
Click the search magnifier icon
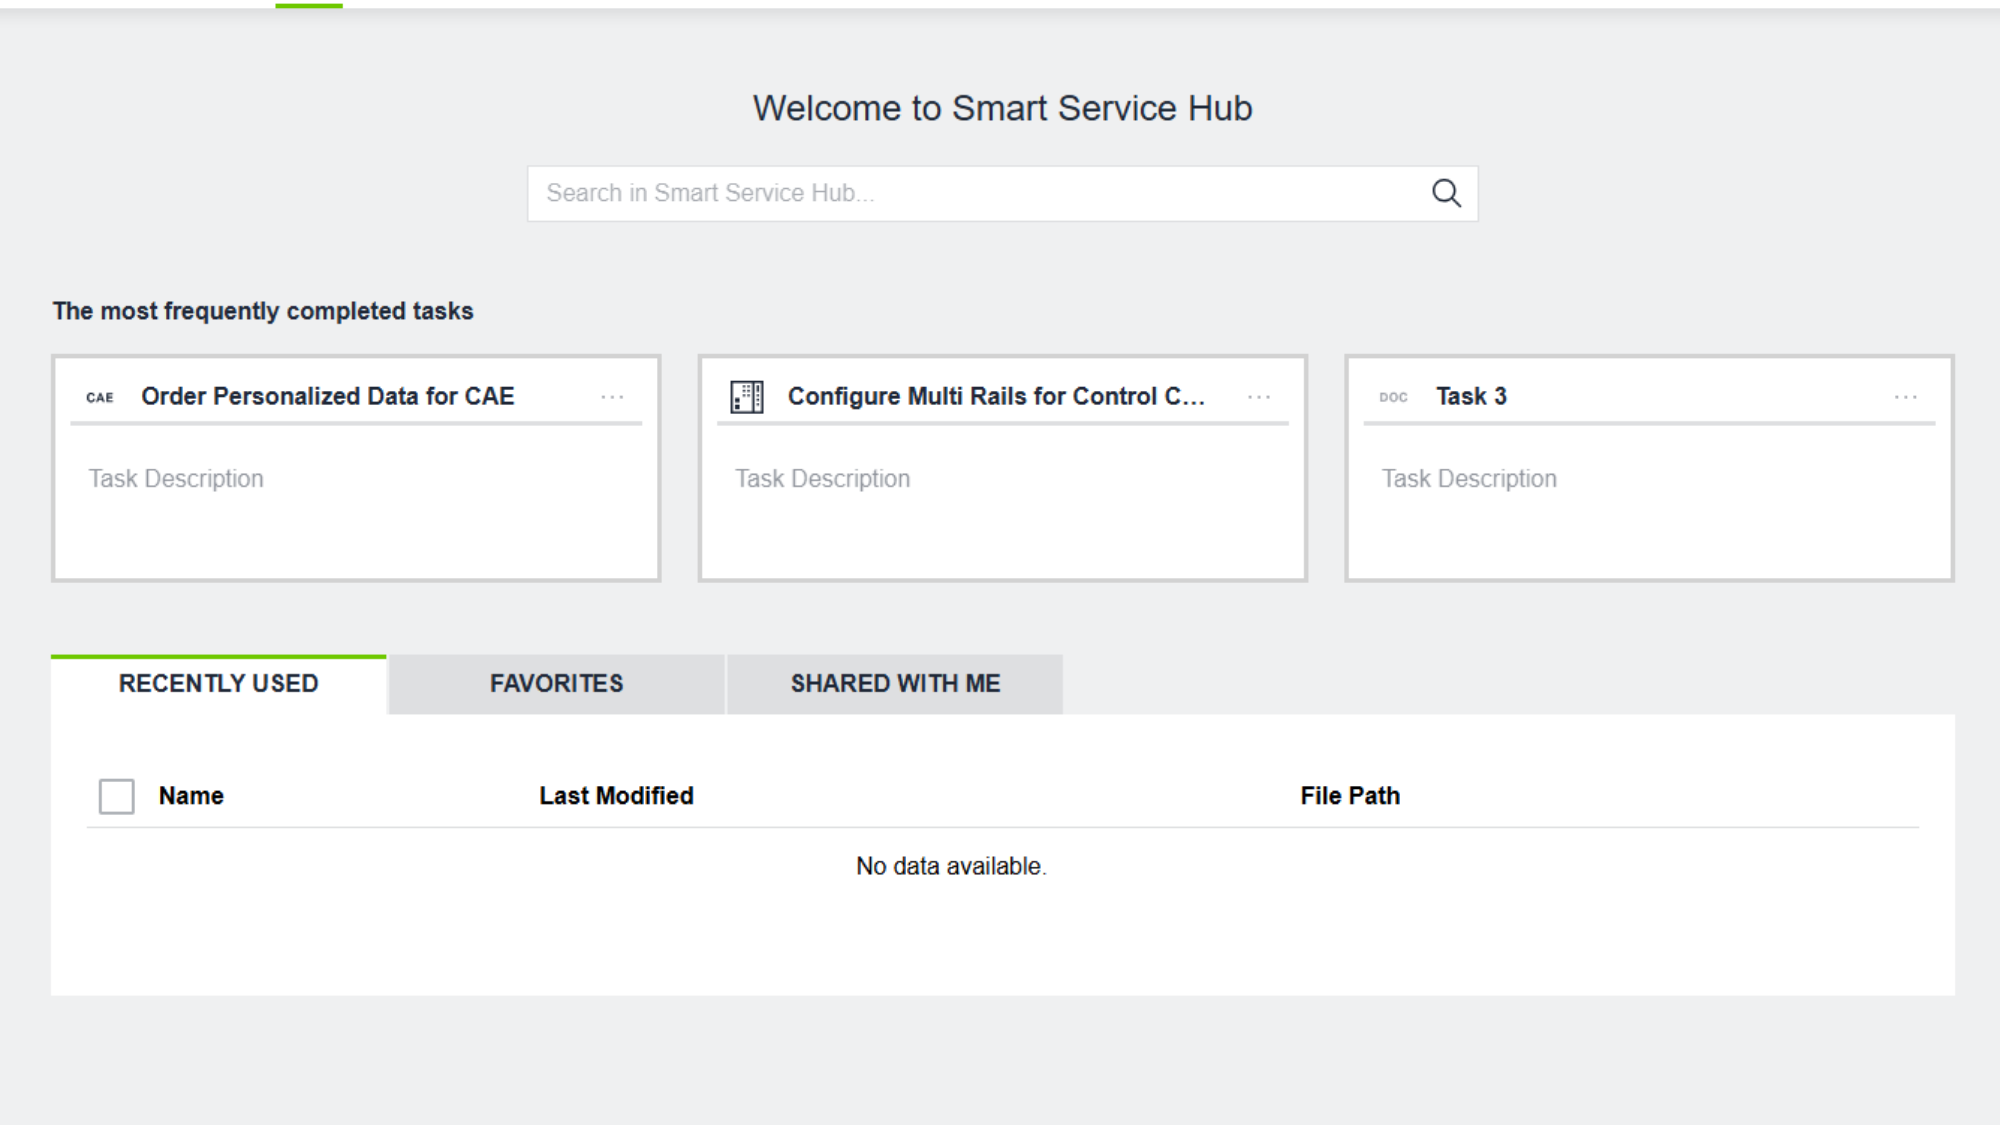(1446, 193)
